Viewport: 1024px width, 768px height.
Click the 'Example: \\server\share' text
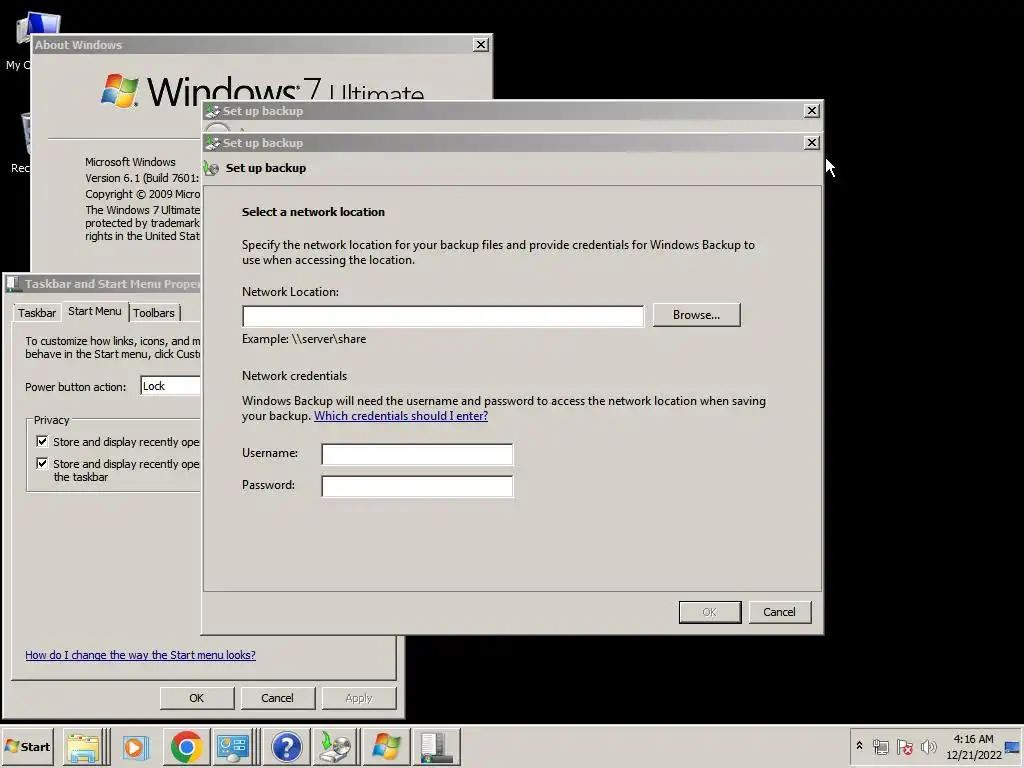point(304,339)
